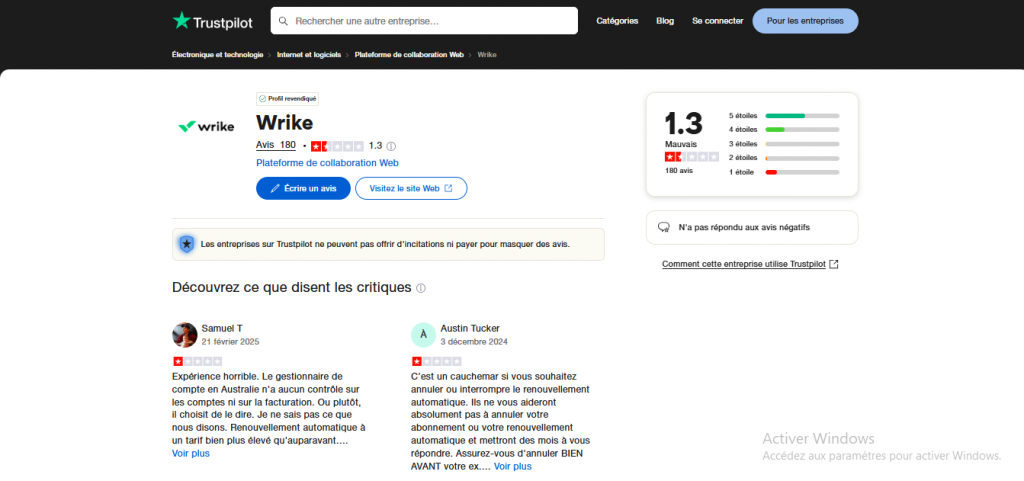Viewport: 1024px width, 481px height.
Task: Open Plateforme de collaboration Web breadcrumb
Action: 409,55
